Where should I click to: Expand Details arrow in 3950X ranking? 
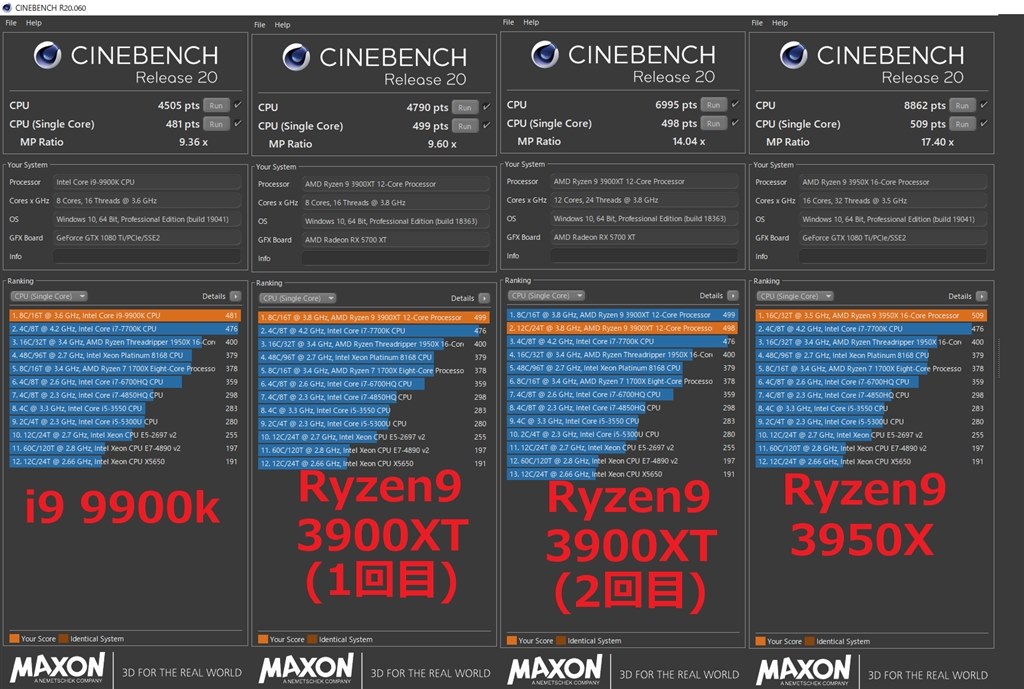coord(982,296)
